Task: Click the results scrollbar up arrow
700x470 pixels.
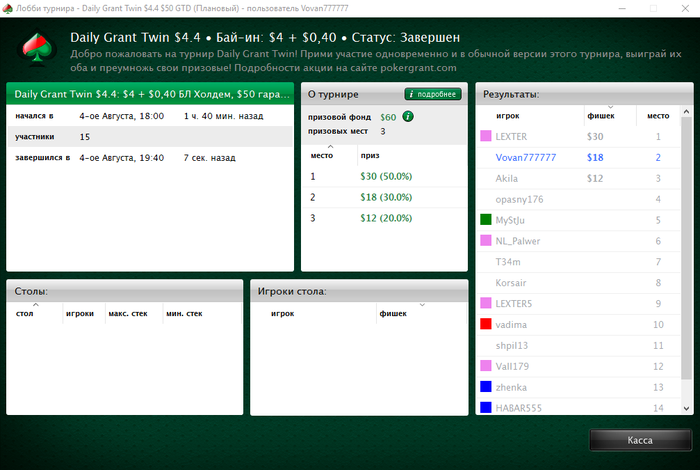Action: 686,111
